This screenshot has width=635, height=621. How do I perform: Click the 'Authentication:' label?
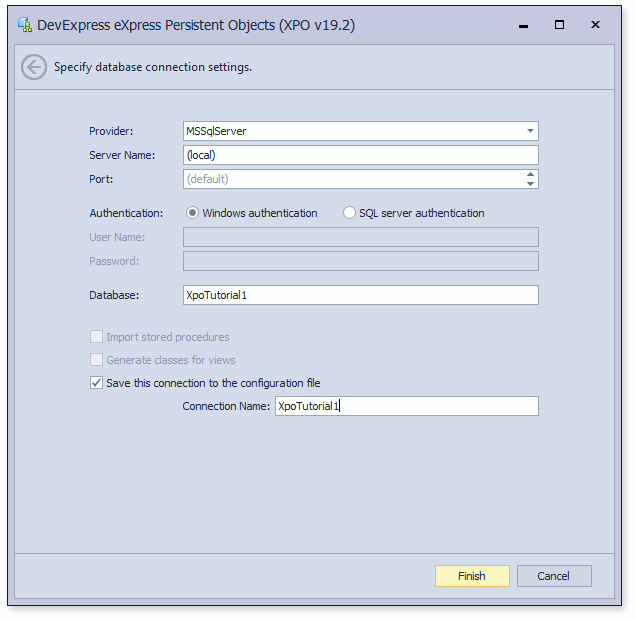point(126,213)
